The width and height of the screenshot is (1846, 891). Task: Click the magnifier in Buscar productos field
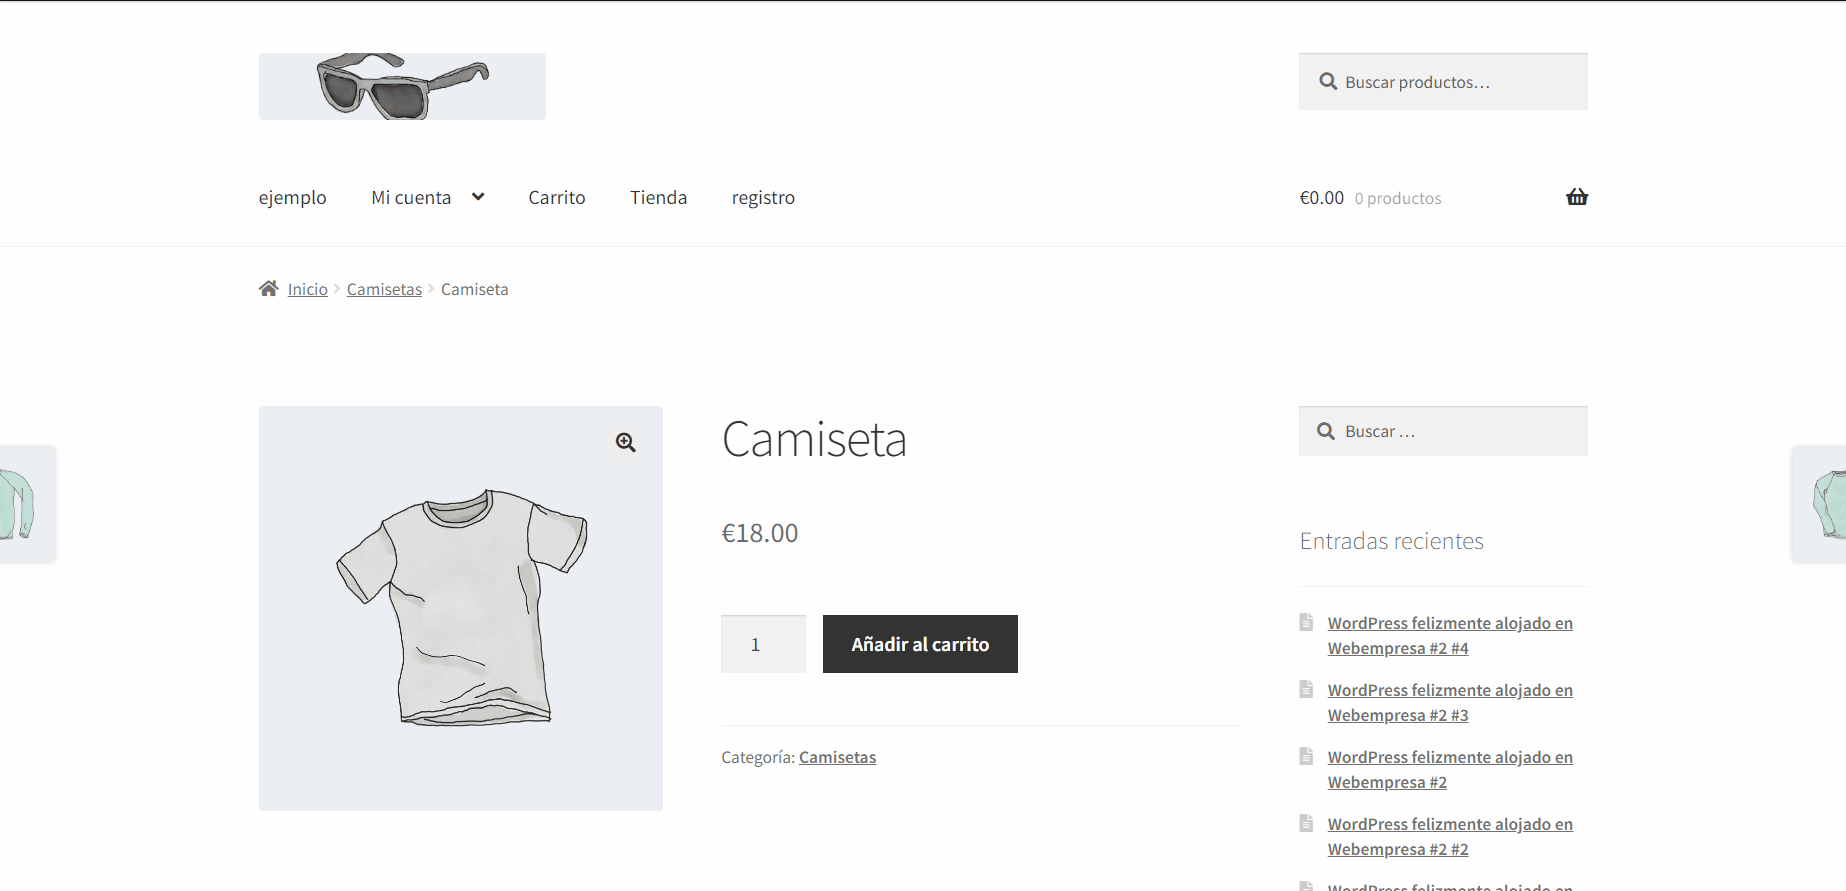1328,82
